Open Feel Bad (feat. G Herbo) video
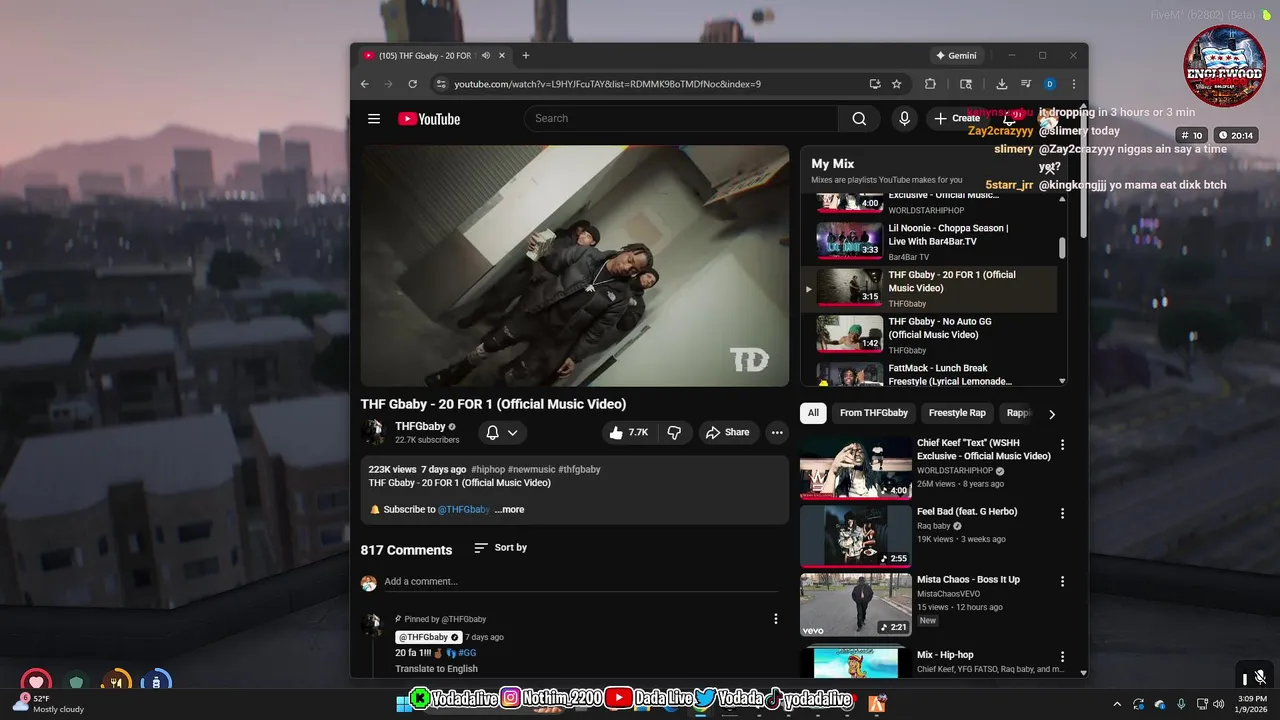1280x720 pixels. 967,511
